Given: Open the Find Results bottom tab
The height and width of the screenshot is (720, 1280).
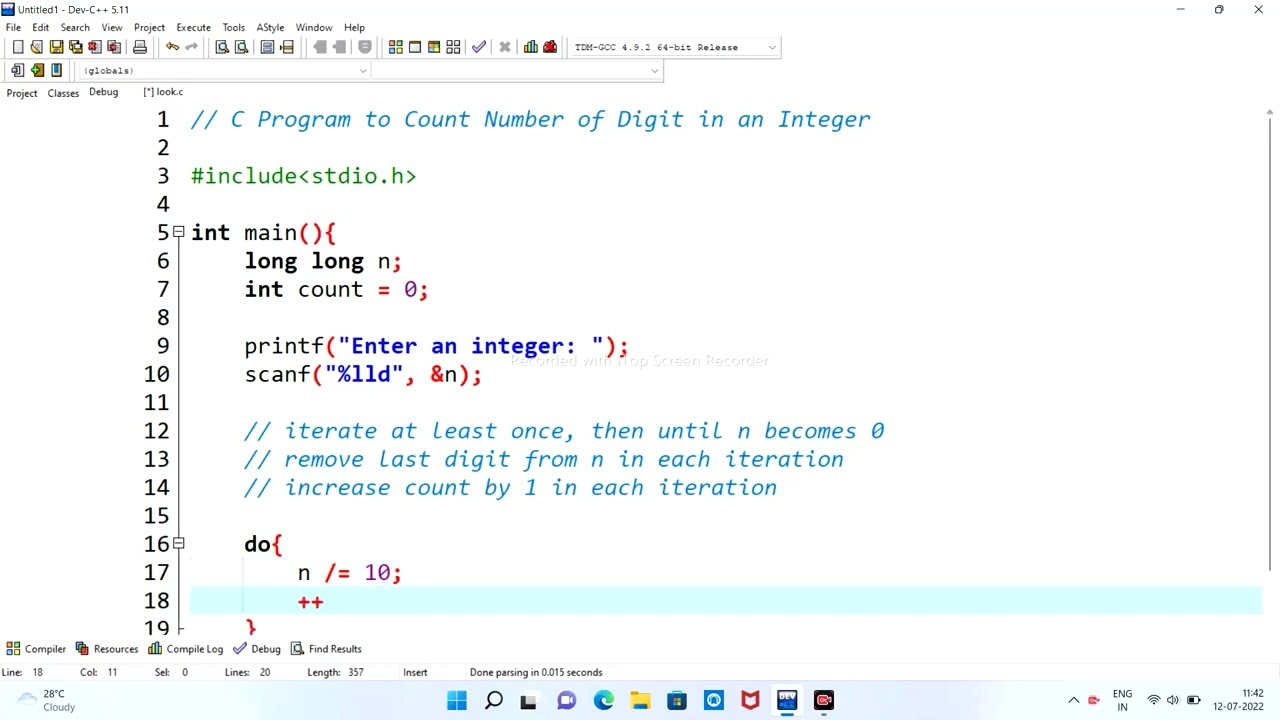Looking at the screenshot, I should click(326, 649).
